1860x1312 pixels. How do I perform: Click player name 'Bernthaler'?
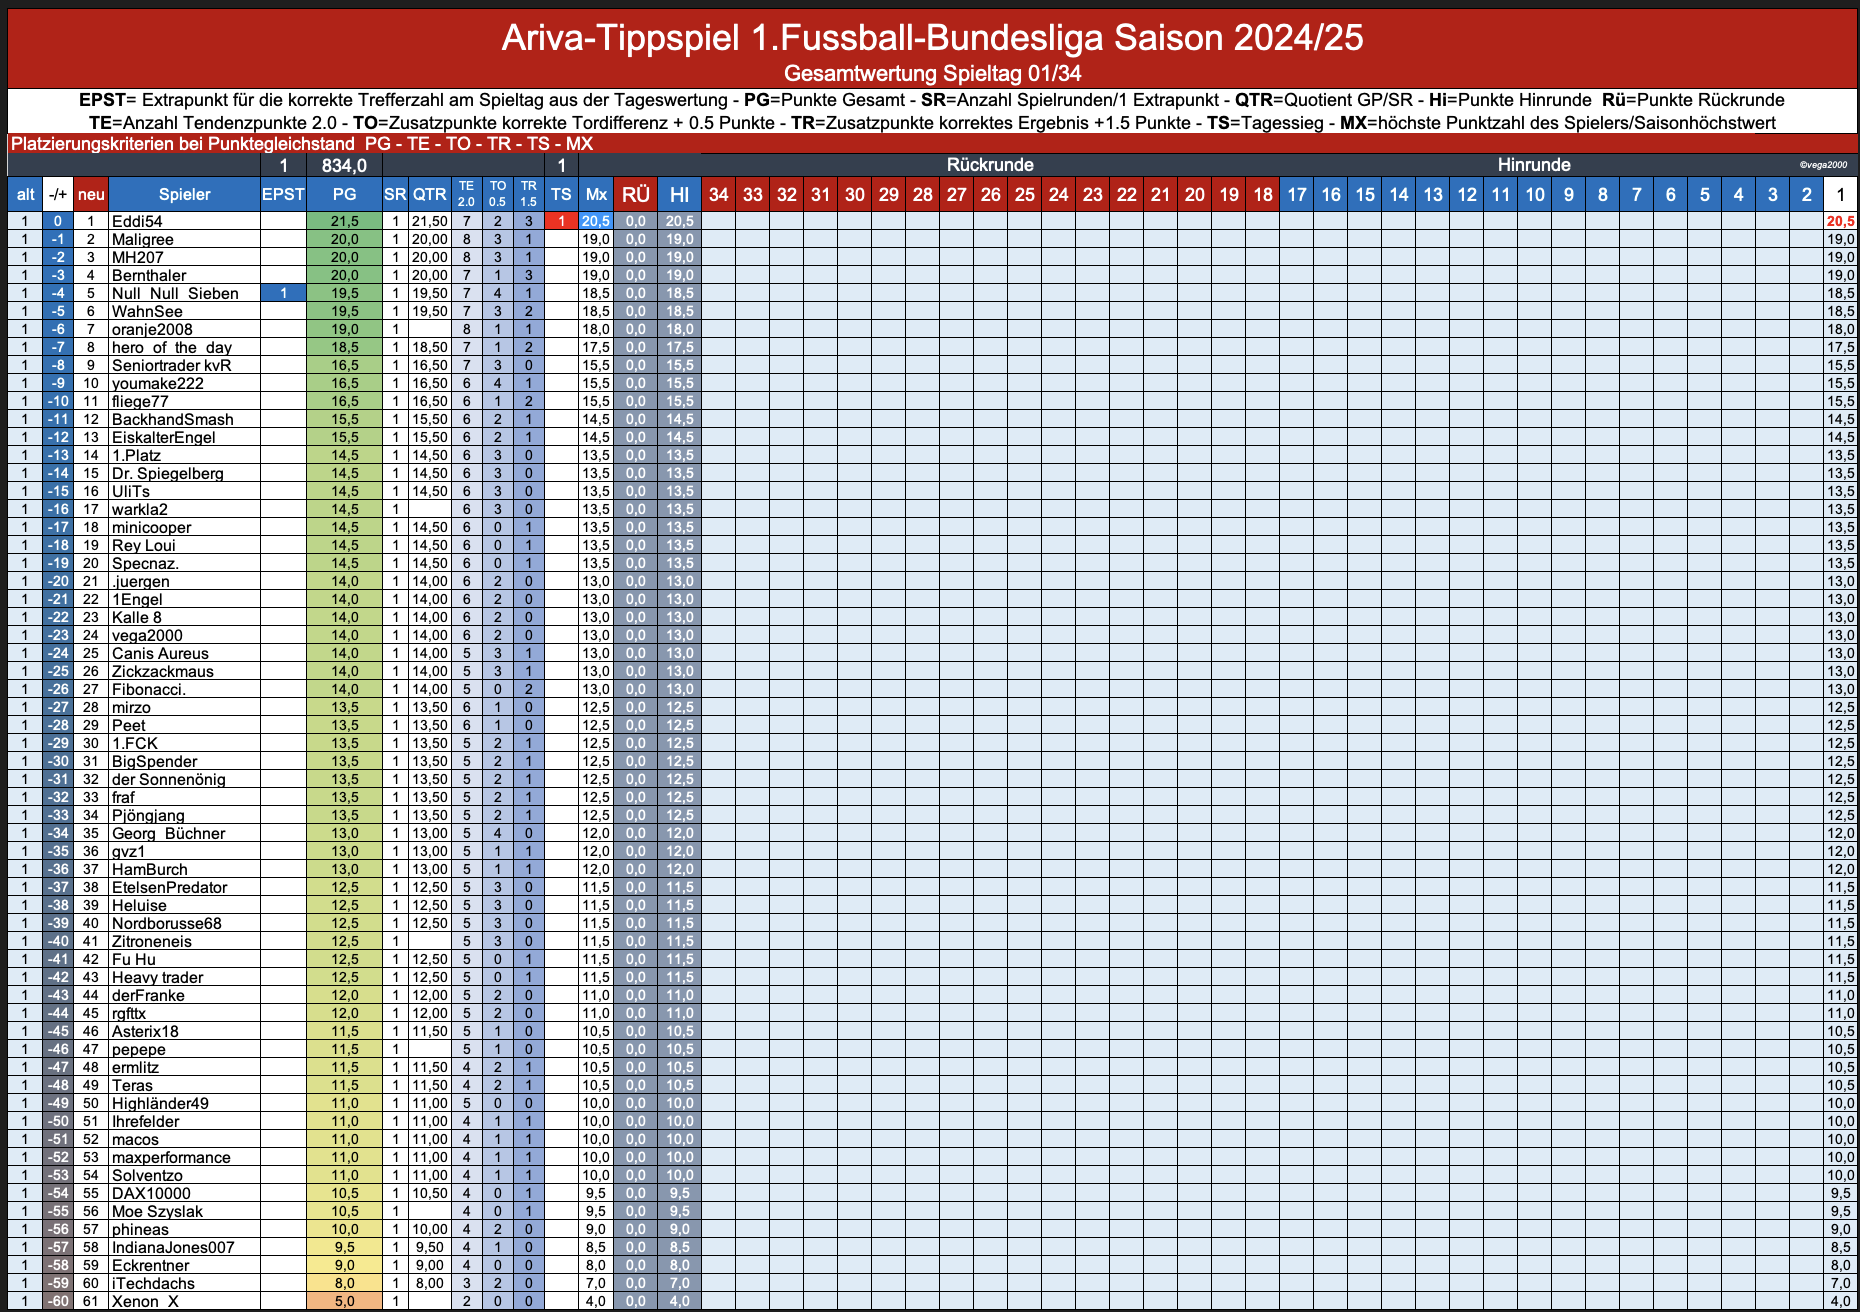tap(149, 275)
